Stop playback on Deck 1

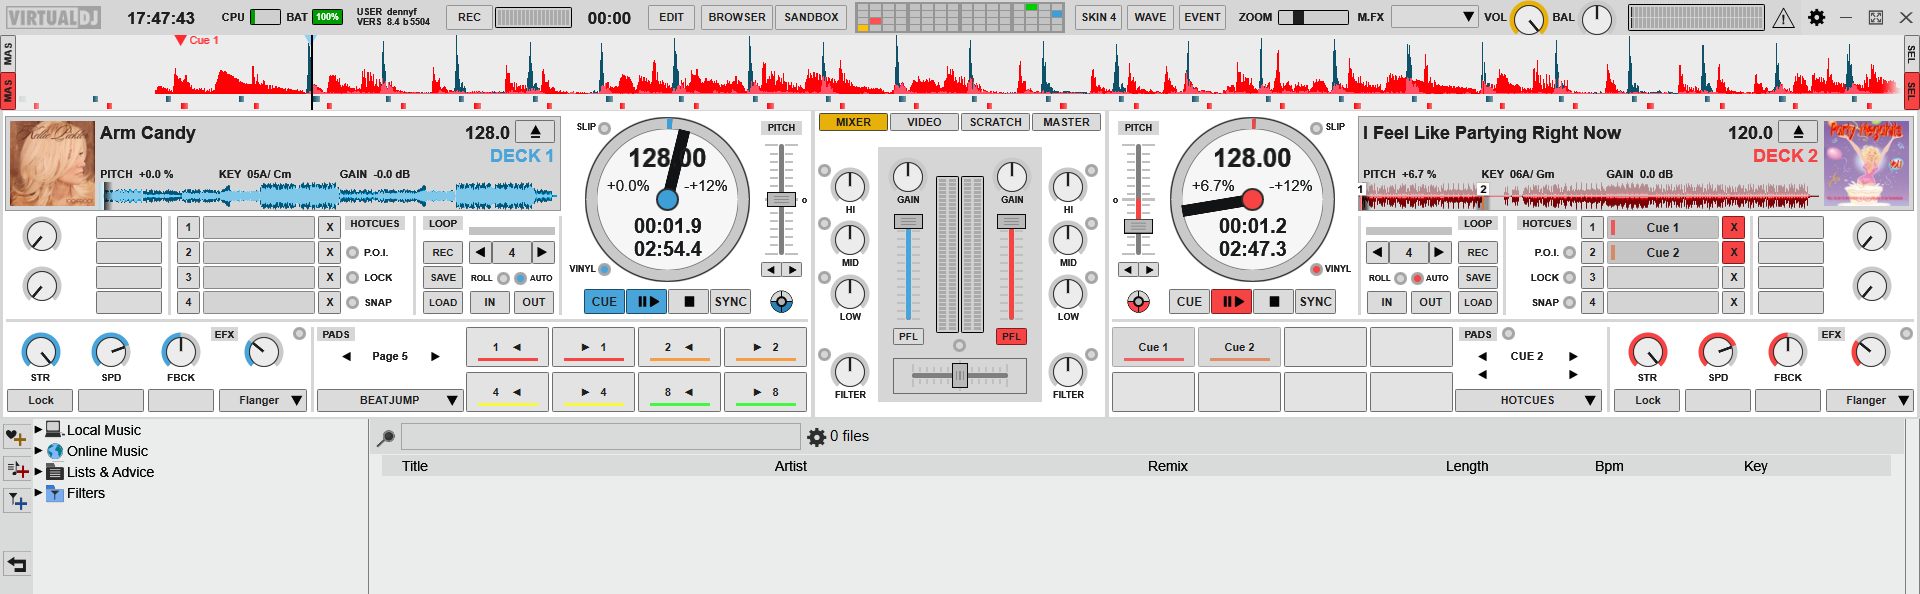[689, 301]
